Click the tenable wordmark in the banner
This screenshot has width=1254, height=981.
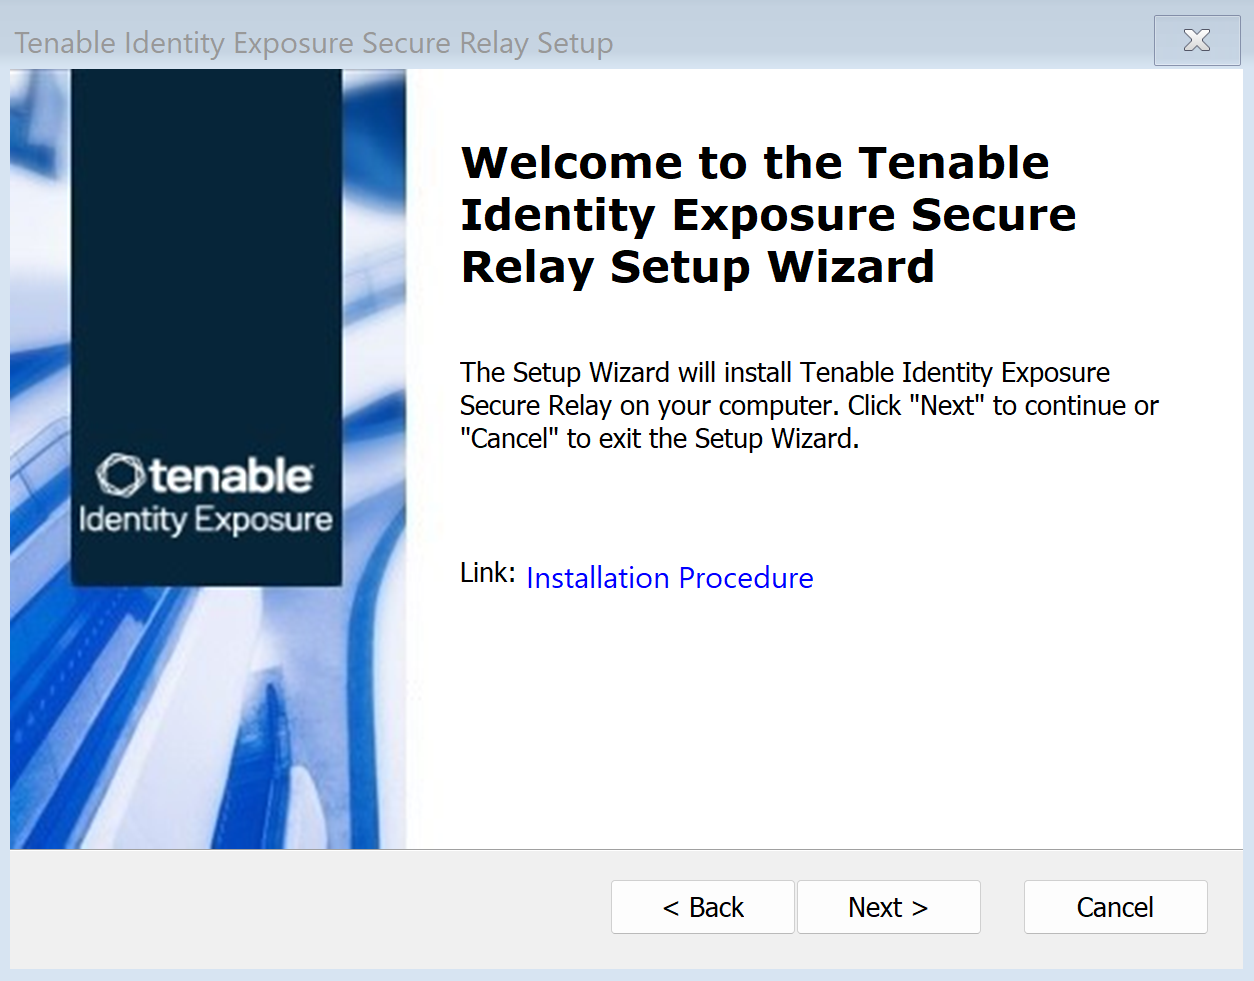coord(231,476)
